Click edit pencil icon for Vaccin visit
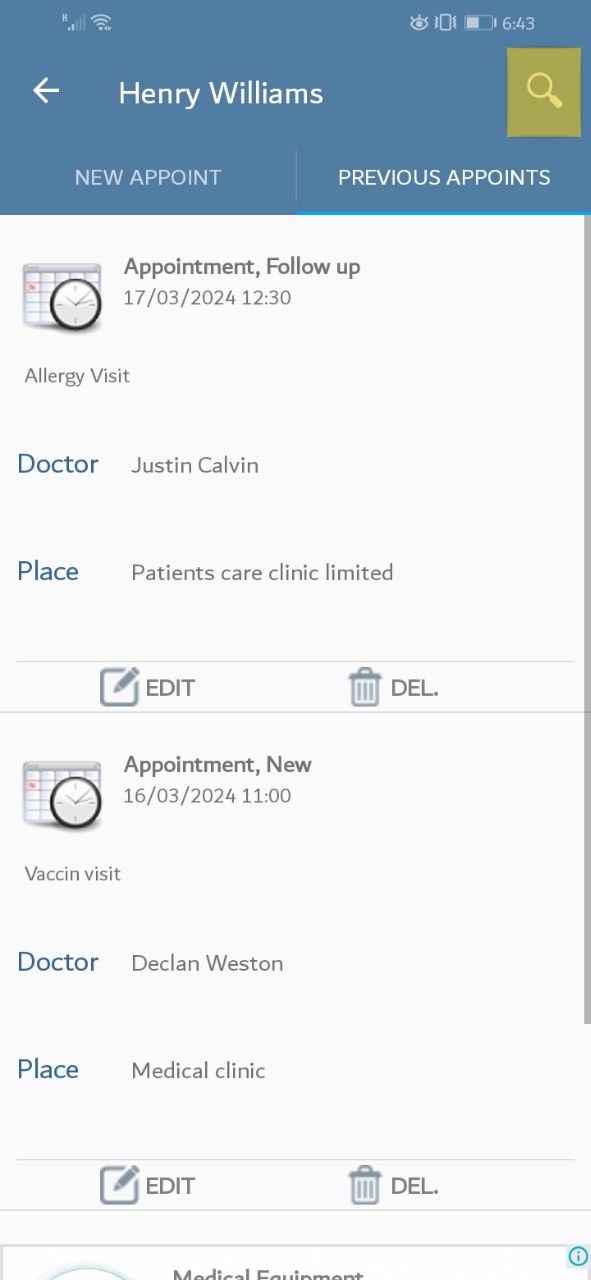Image resolution: width=591 pixels, height=1280 pixels. point(120,1185)
